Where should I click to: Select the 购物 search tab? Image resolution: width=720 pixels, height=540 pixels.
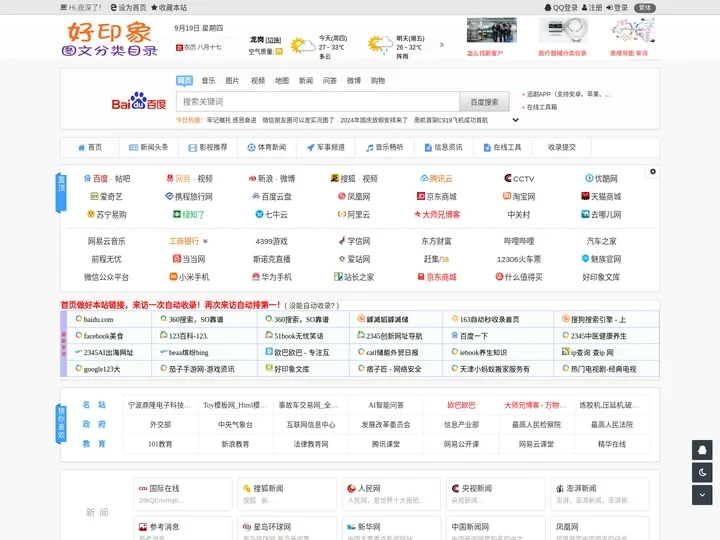tap(378, 81)
